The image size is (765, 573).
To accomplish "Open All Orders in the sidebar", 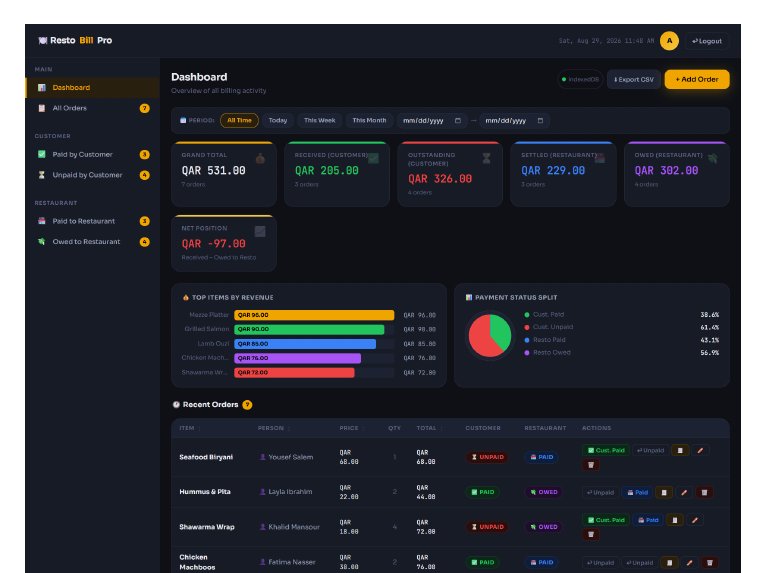I will (x=92, y=108).
